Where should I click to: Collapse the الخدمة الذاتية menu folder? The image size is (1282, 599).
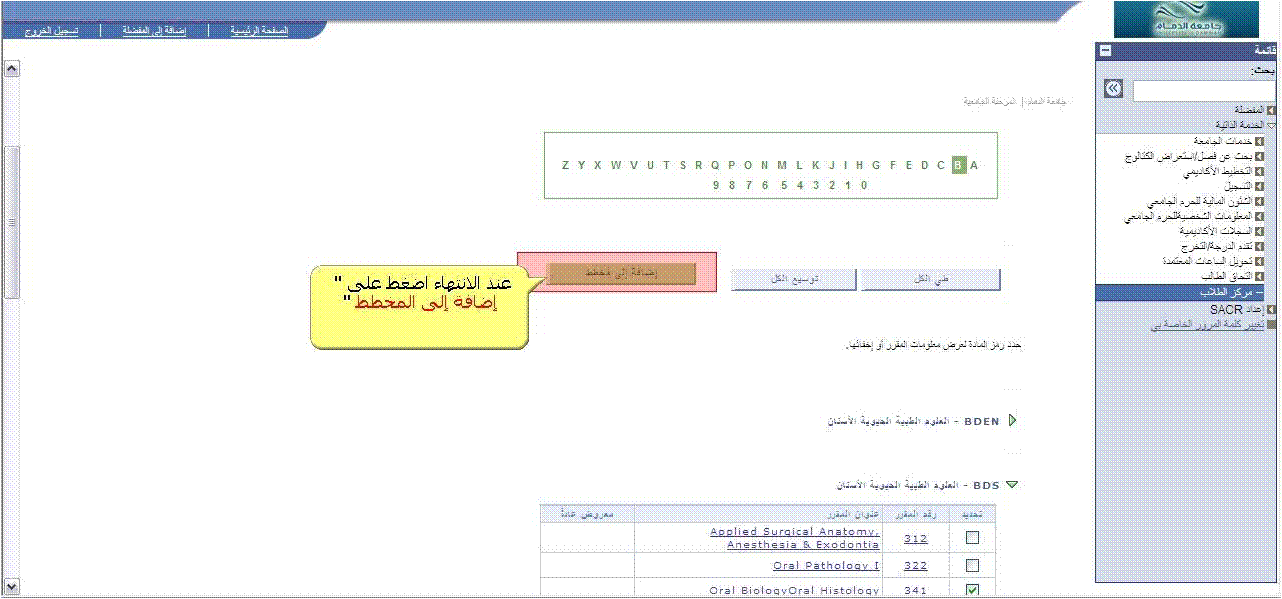tap(1271, 125)
